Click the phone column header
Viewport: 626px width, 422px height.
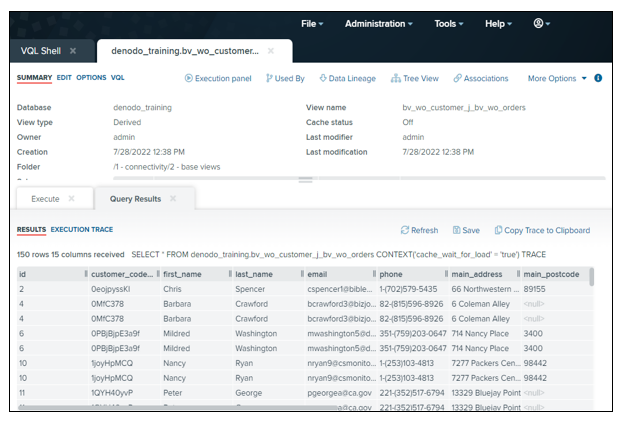pos(412,274)
